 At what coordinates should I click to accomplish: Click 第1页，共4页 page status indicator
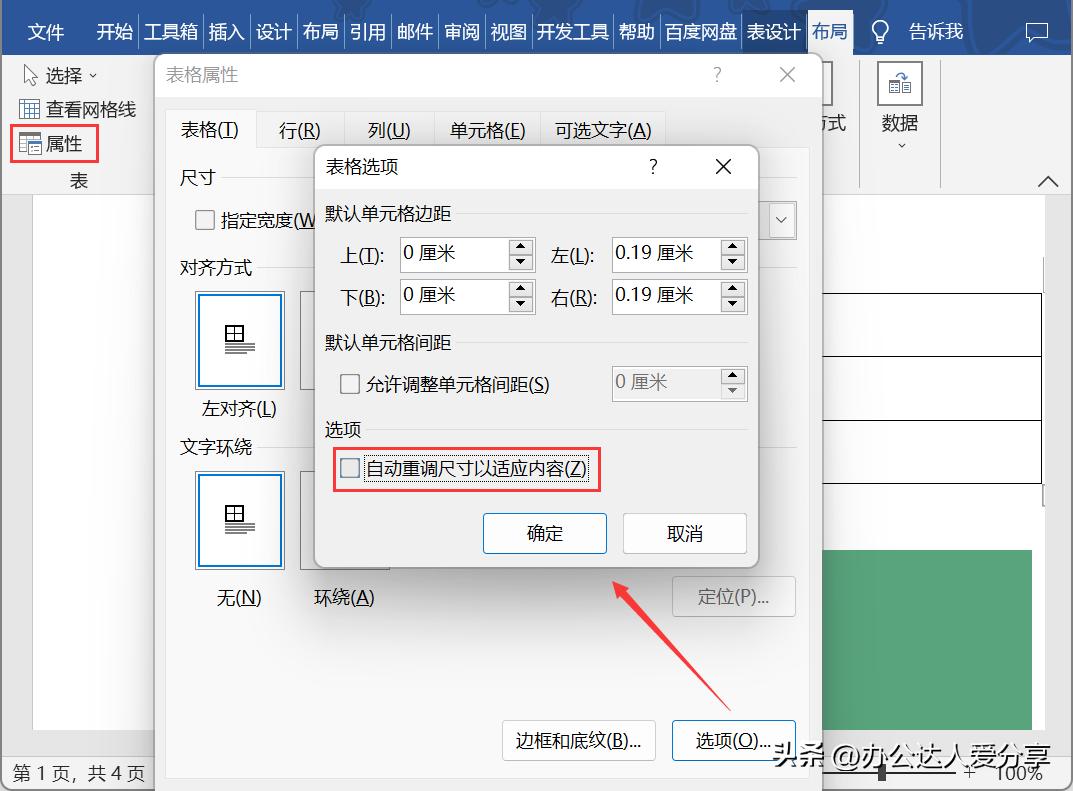click(78, 773)
